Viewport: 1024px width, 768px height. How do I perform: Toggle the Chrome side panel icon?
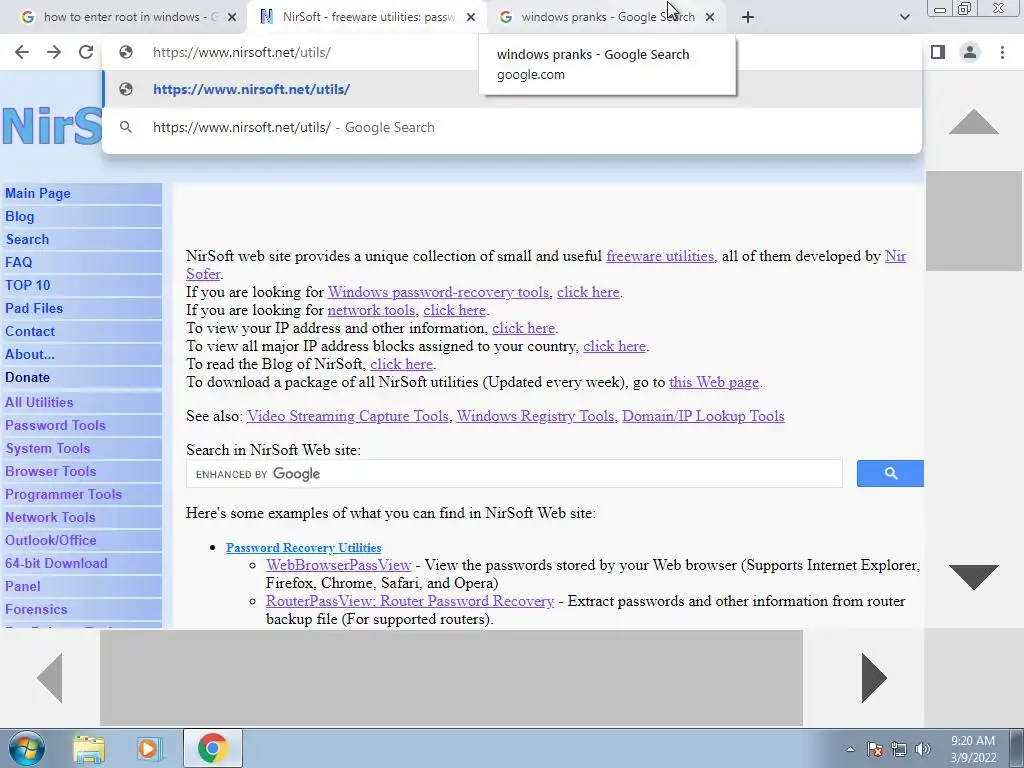(x=938, y=52)
